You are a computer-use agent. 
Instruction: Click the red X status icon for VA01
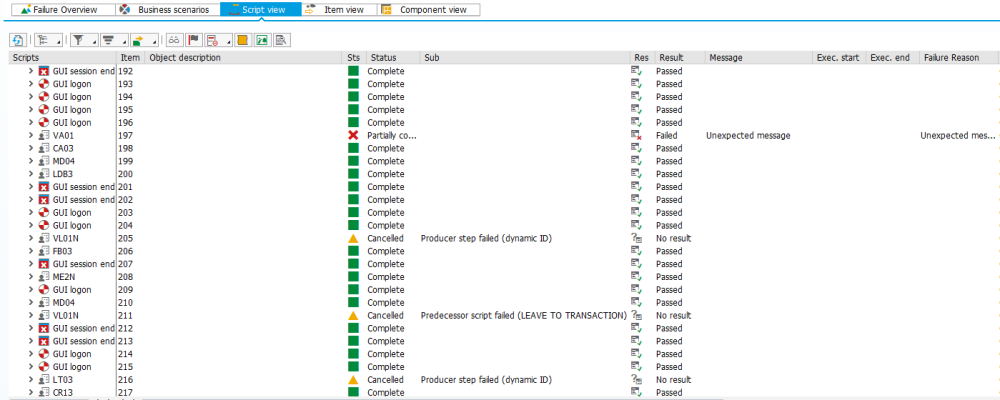[353, 135]
